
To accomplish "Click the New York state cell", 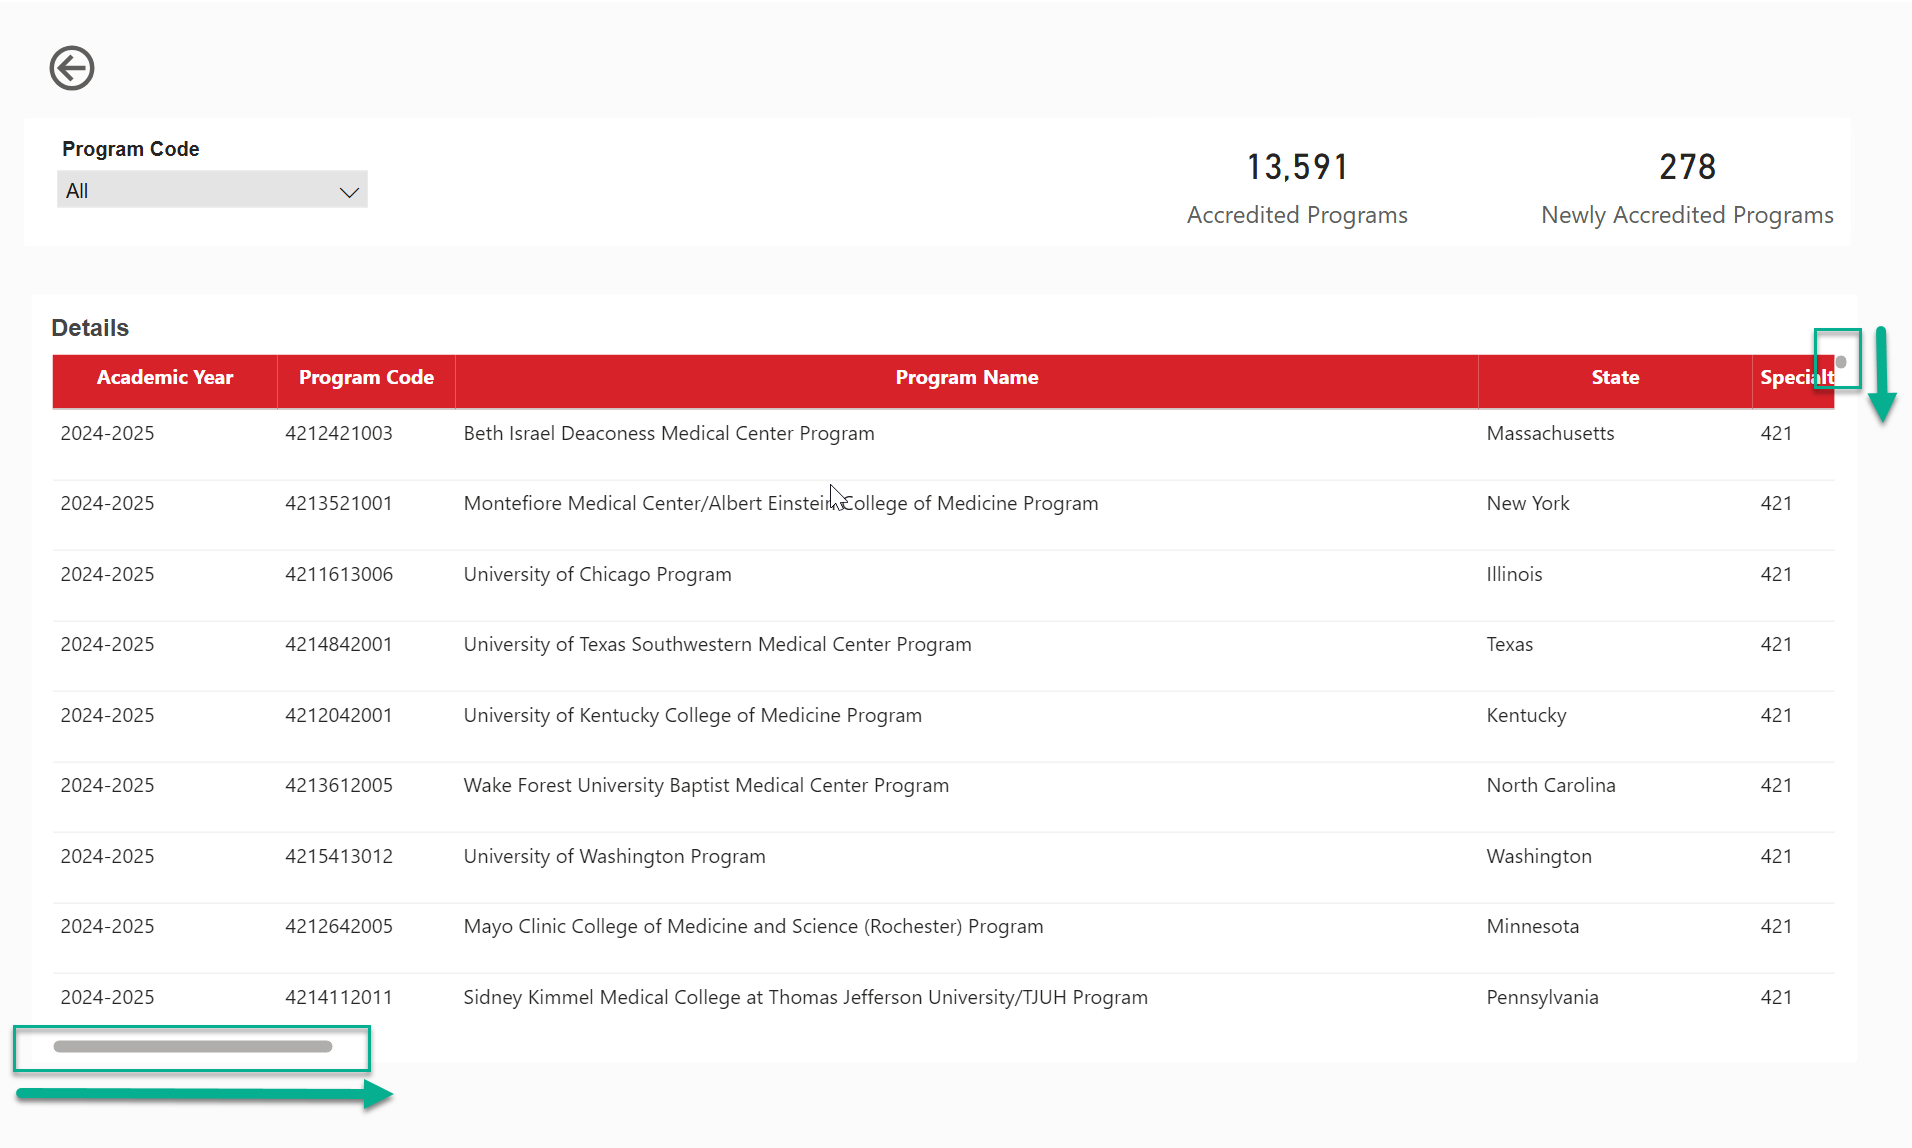I will (1528, 503).
